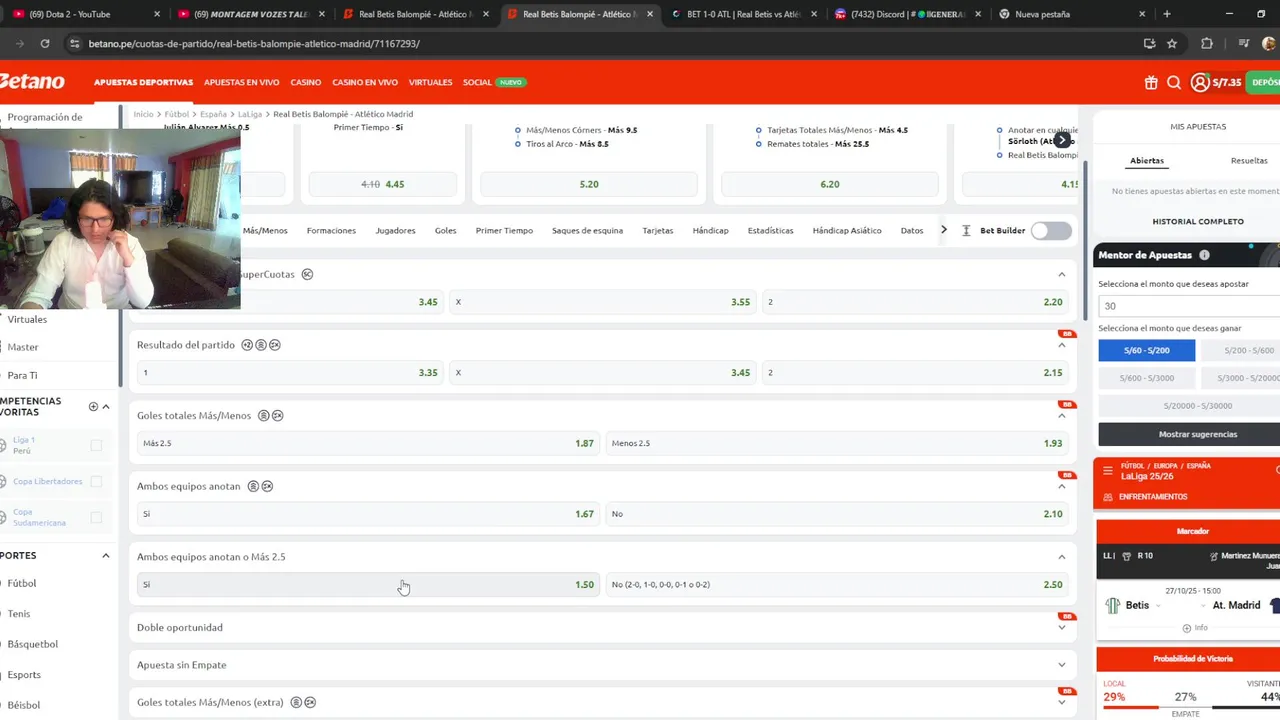Bookmark this page with the star icon

[x=1172, y=44]
